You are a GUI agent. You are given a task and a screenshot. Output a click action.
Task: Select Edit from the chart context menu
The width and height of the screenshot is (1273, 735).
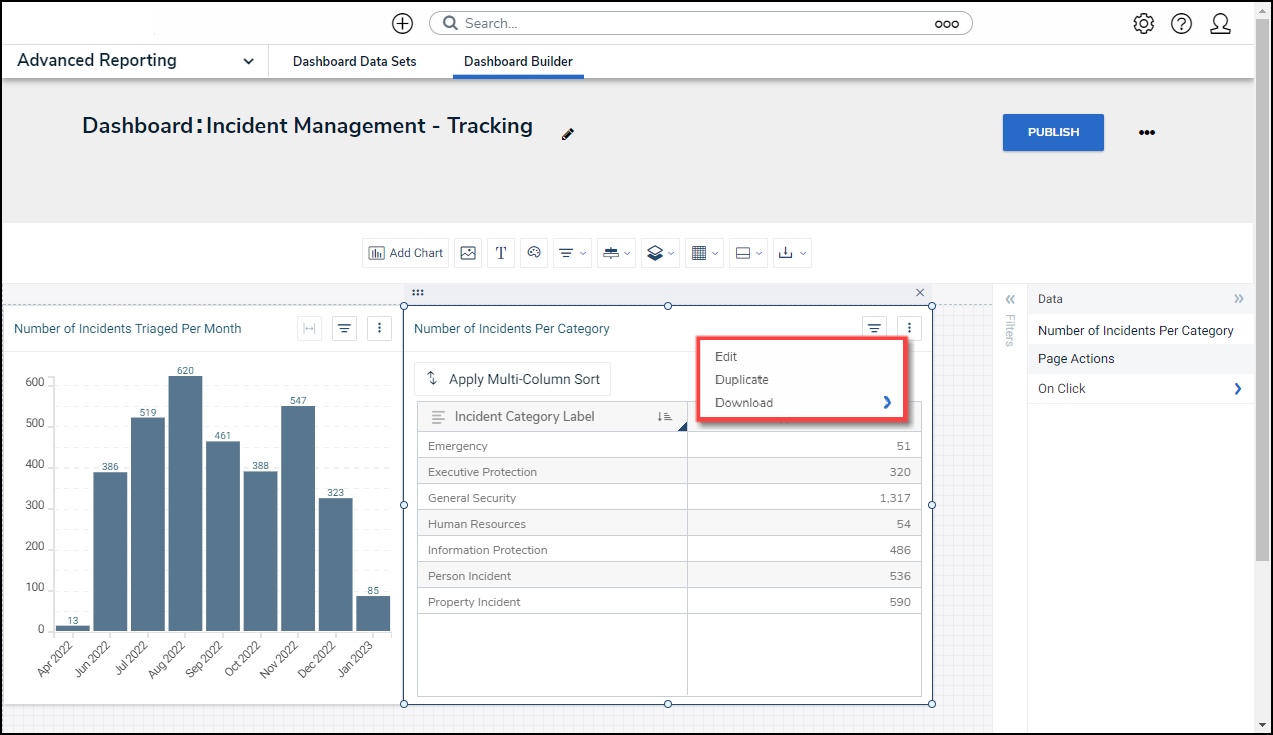pyautogui.click(x=726, y=357)
